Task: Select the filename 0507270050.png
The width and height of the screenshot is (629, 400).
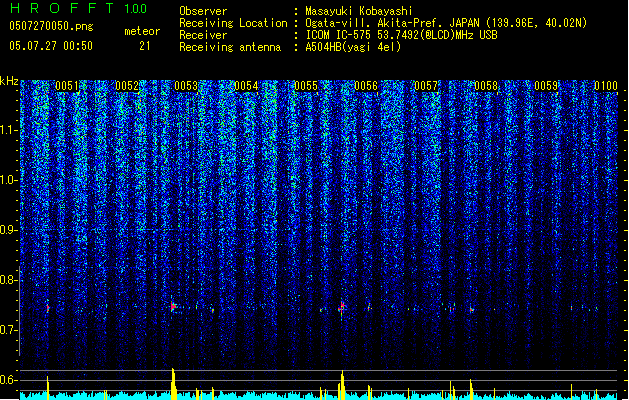Action: (x=51, y=26)
